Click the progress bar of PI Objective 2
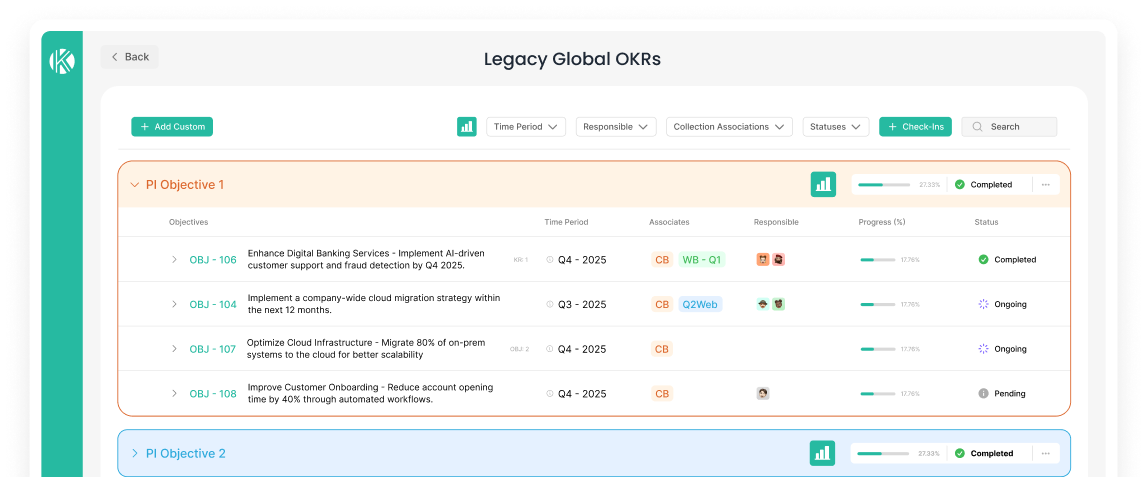Viewport: 1148px width, 477px height. (884, 454)
